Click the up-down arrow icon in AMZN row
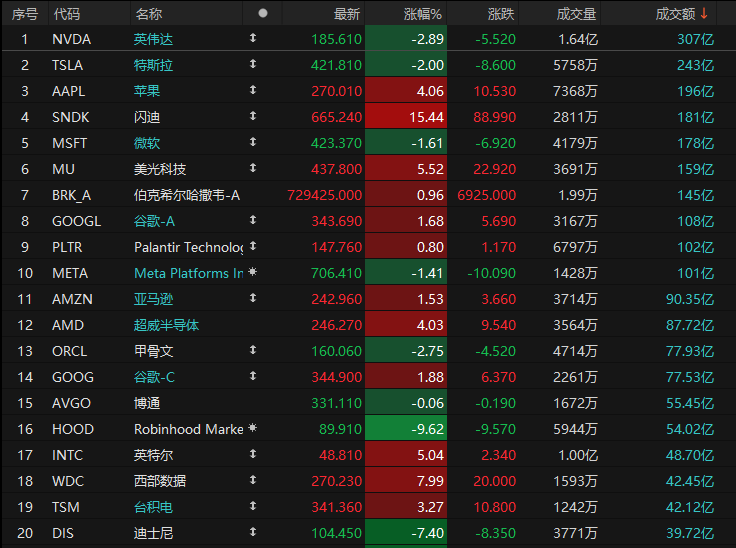The image size is (736, 548). (253, 297)
